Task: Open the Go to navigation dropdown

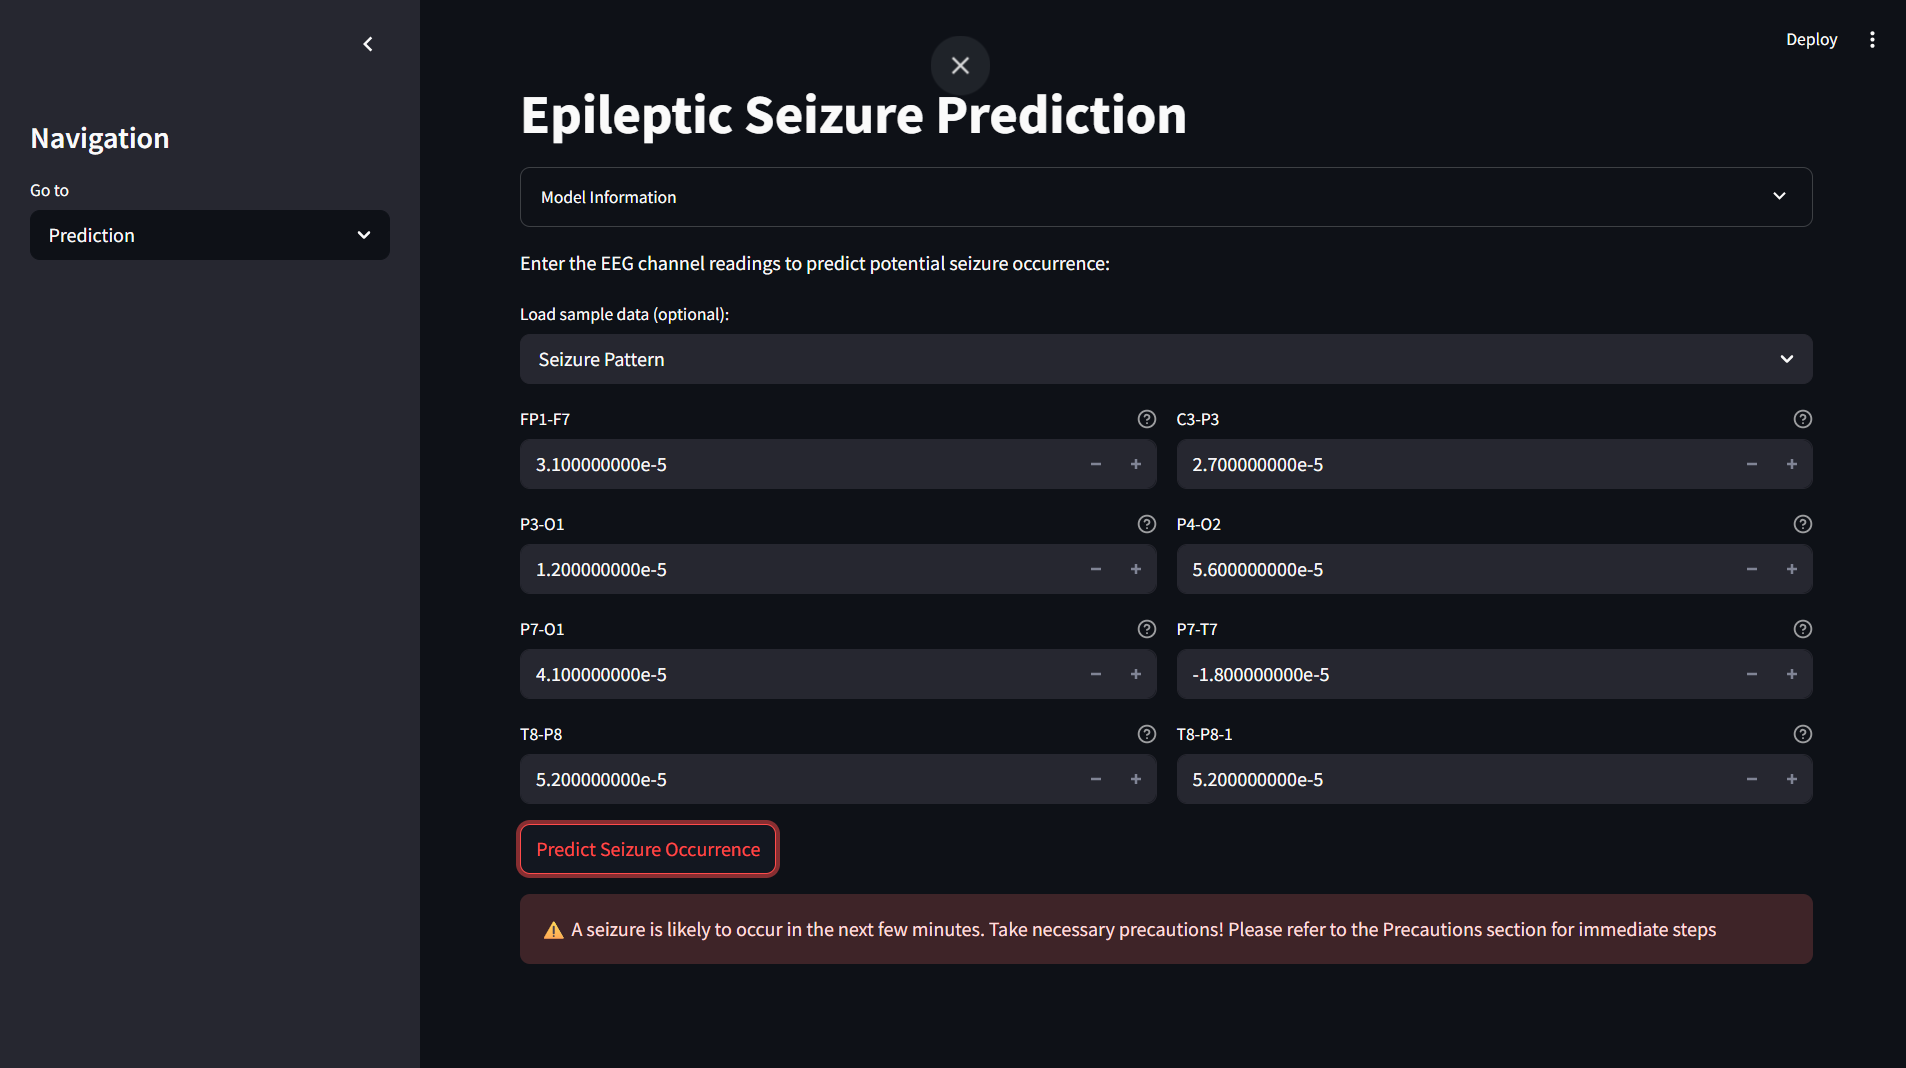Action: tap(210, 235)
